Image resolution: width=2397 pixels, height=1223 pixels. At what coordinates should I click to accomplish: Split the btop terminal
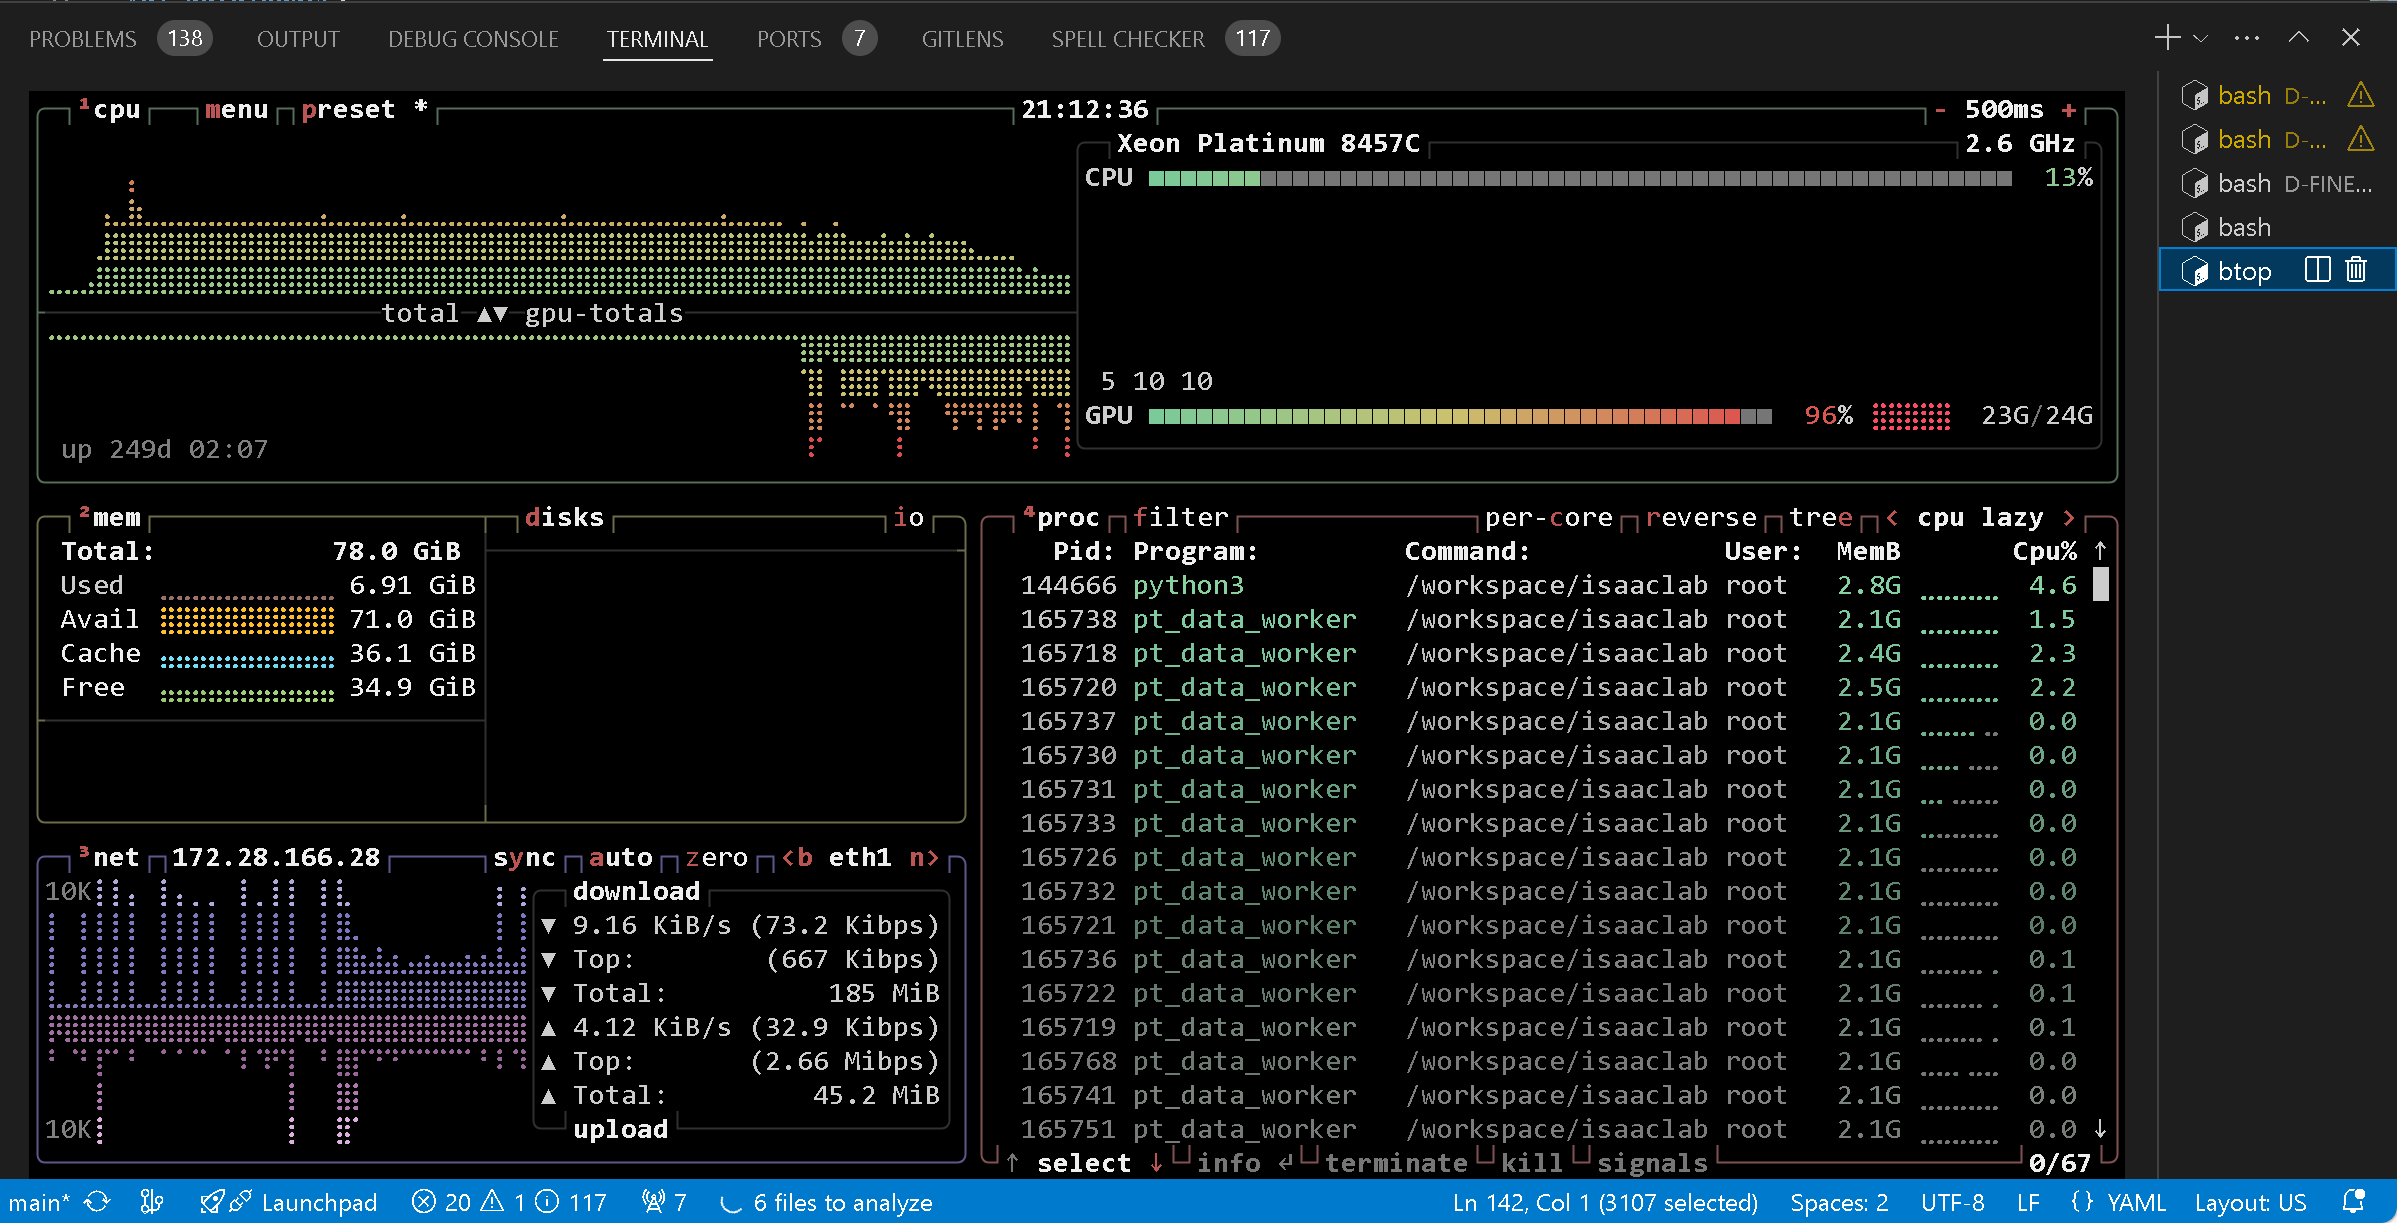click(2317, 270)
